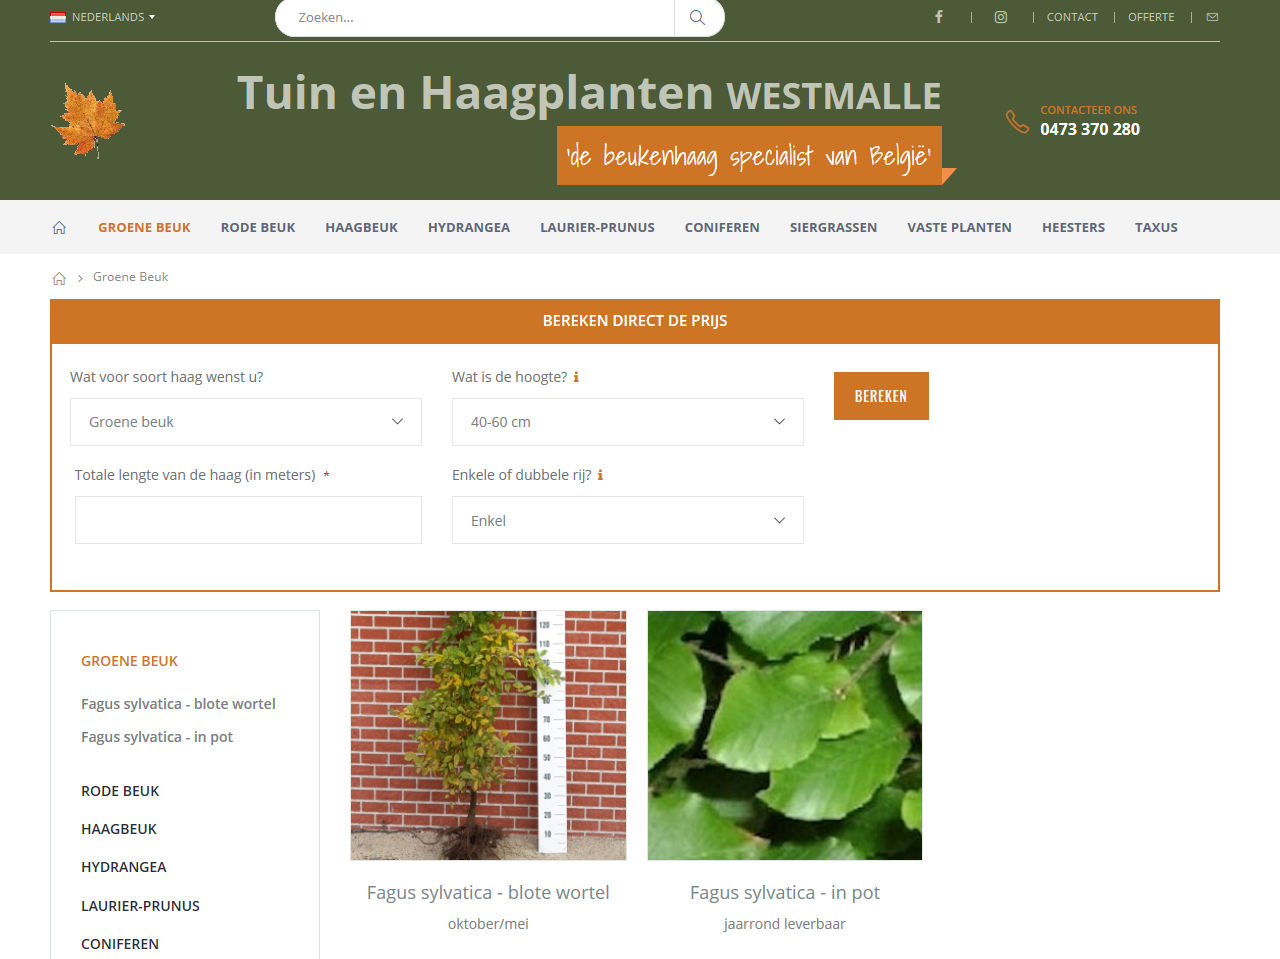Open the Instagram icon link
This screenshot has width=1280, height=959.
click(x=1001, y=17)
